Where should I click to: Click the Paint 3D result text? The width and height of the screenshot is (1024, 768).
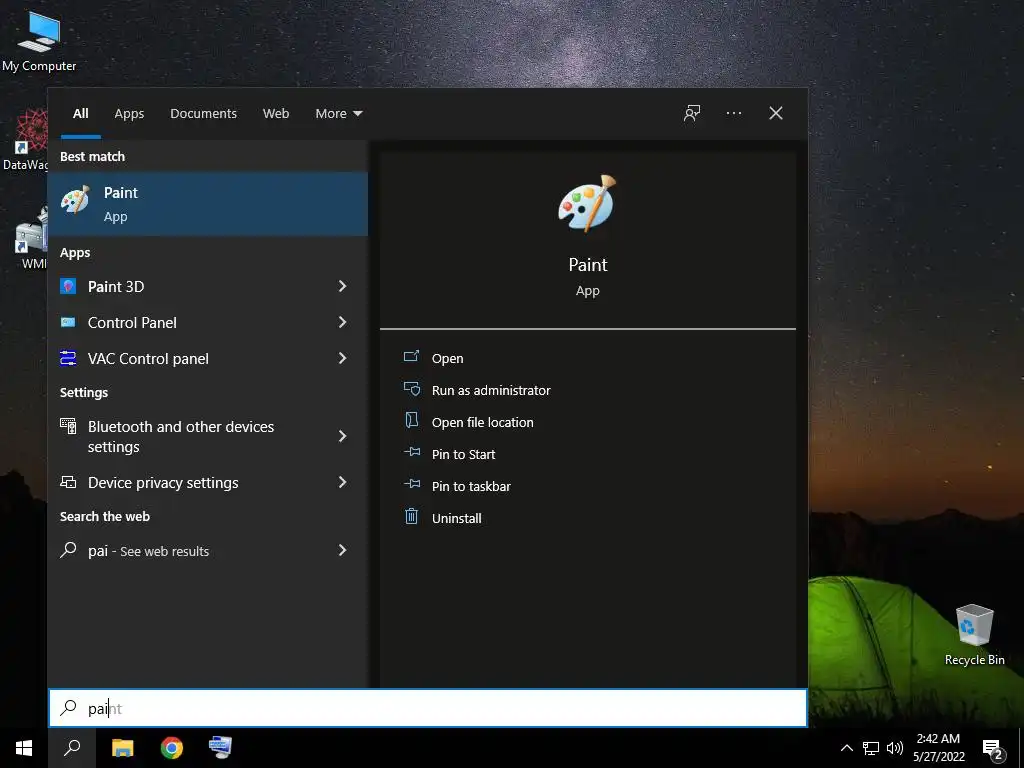click(x=116, y=286)
